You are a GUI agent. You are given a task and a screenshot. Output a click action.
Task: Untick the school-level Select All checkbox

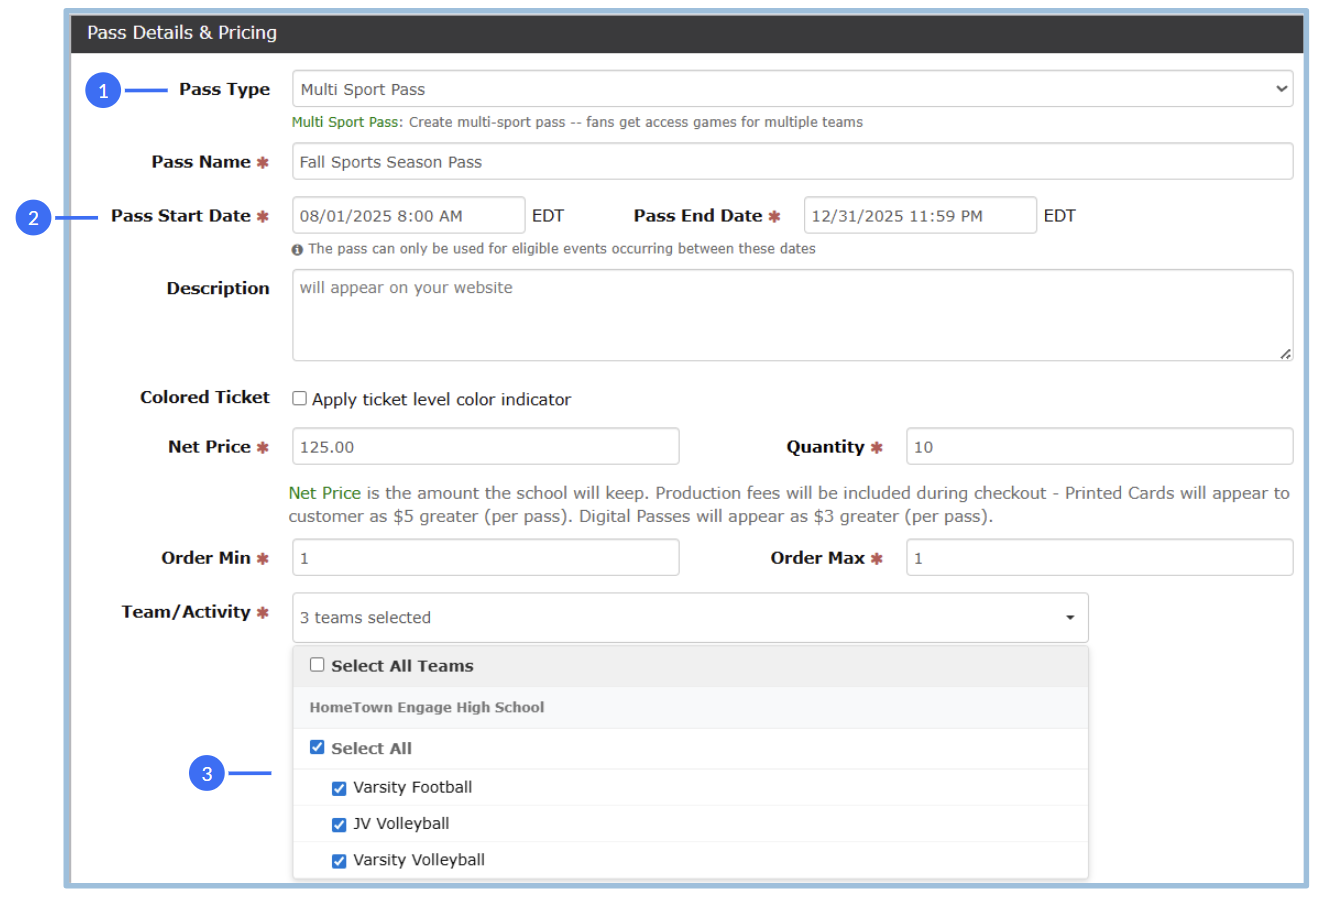(317, 747)
